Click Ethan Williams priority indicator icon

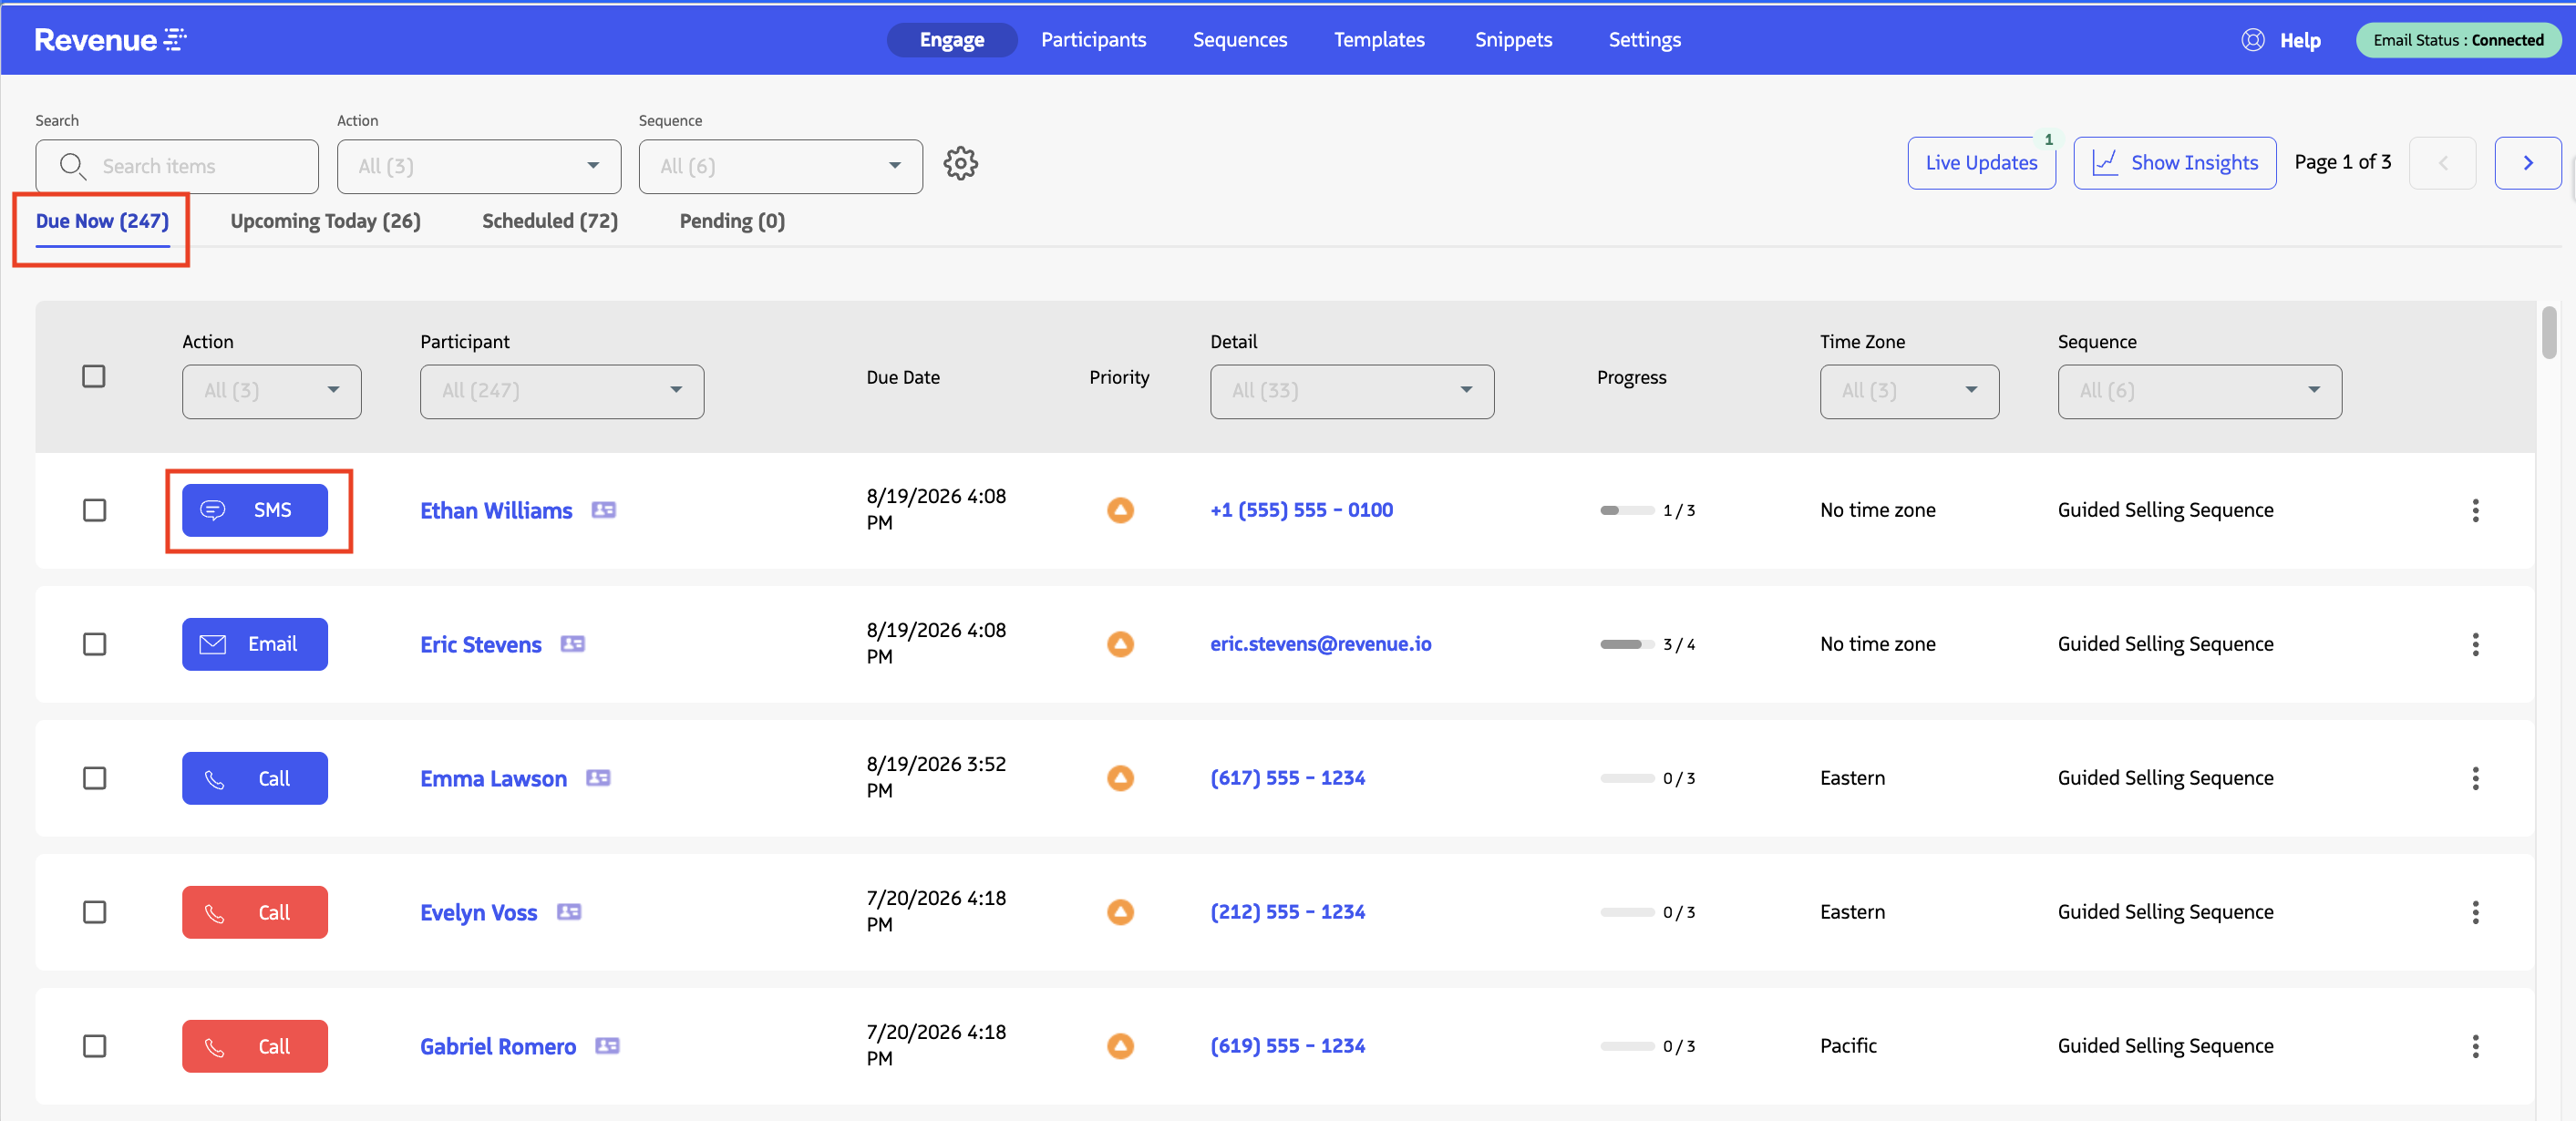coord(1120,510)
